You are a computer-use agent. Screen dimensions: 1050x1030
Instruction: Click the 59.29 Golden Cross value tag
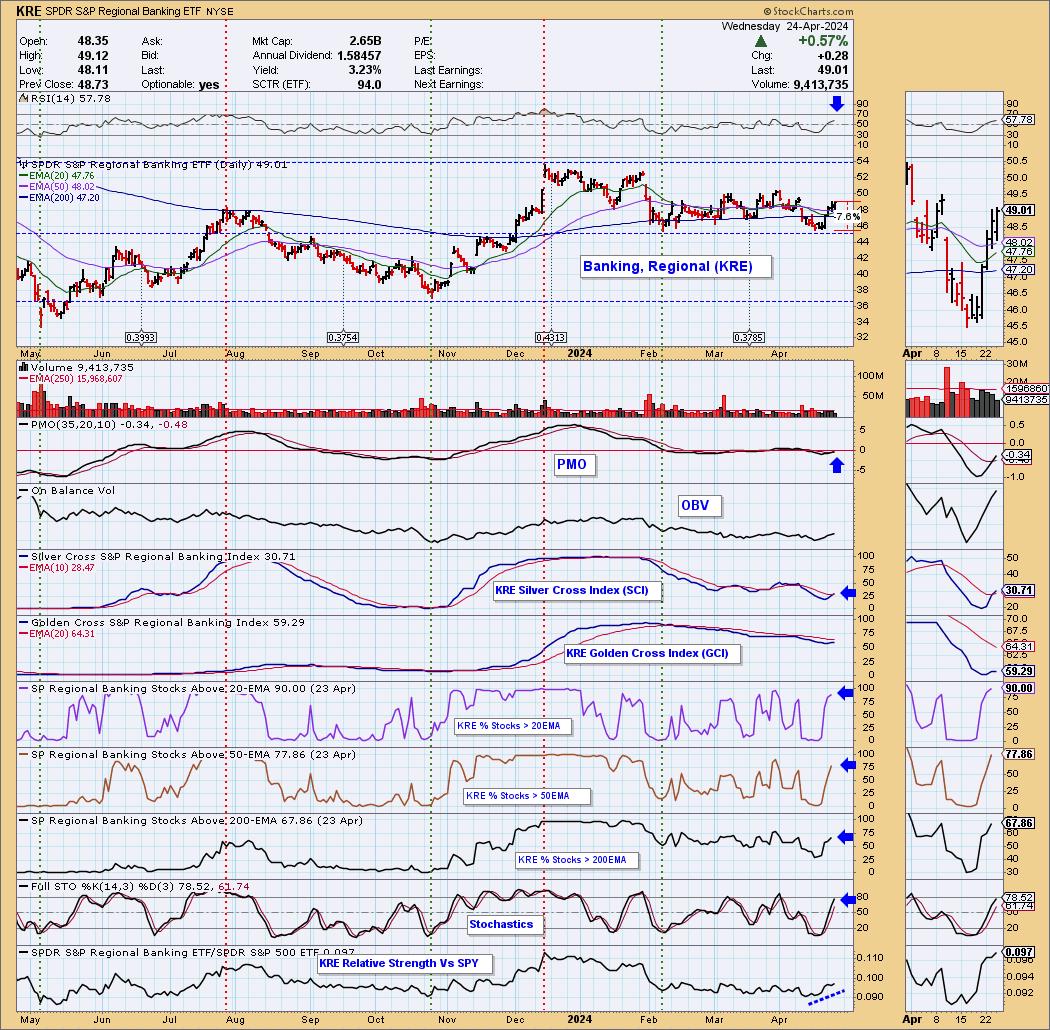coord(1020,671)
